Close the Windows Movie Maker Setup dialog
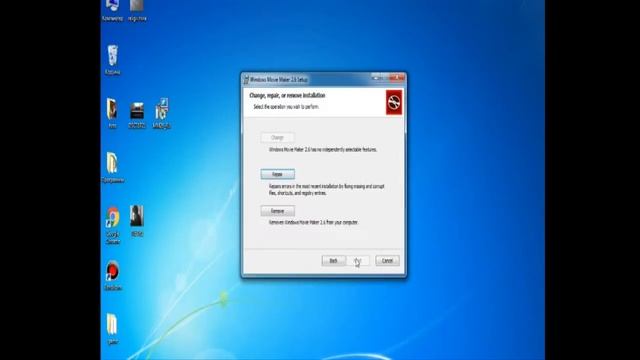This screenshot has width=640, height=360. pyautogui.click(x=396, y=78)
